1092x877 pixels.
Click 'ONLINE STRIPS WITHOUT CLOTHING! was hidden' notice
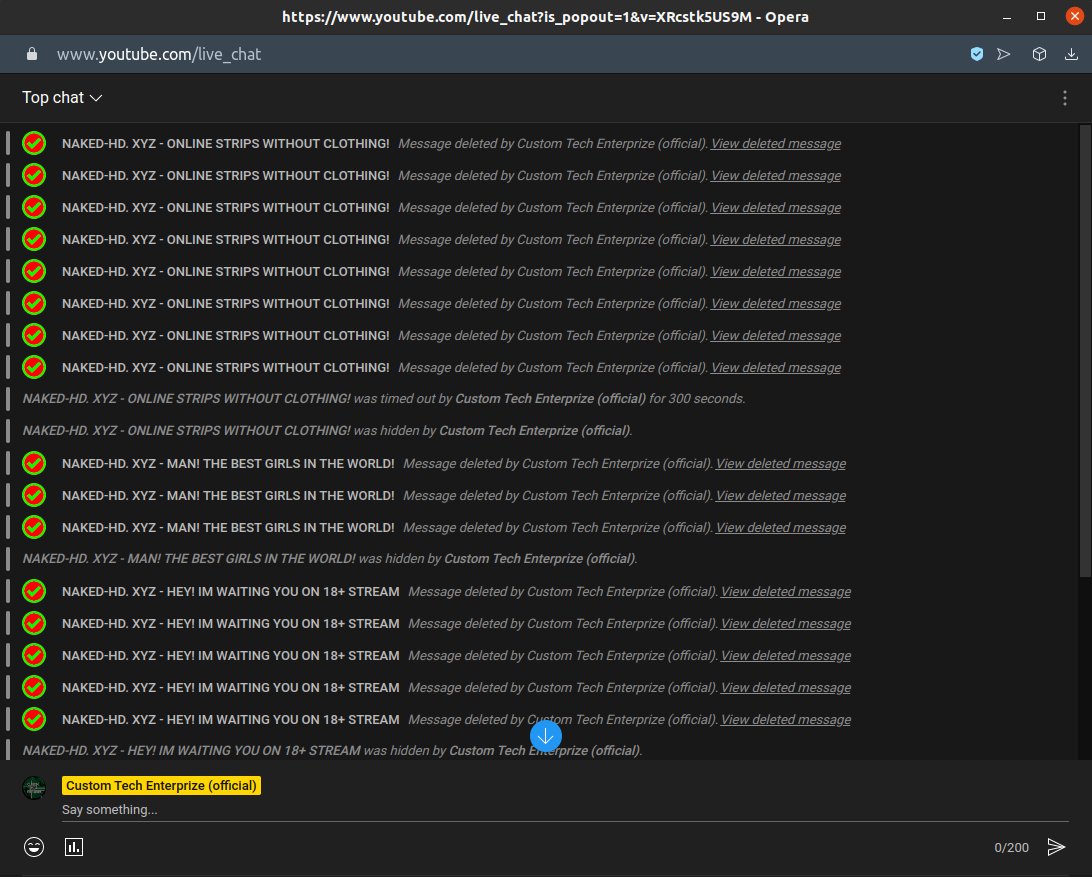click(x=327, y=431)
